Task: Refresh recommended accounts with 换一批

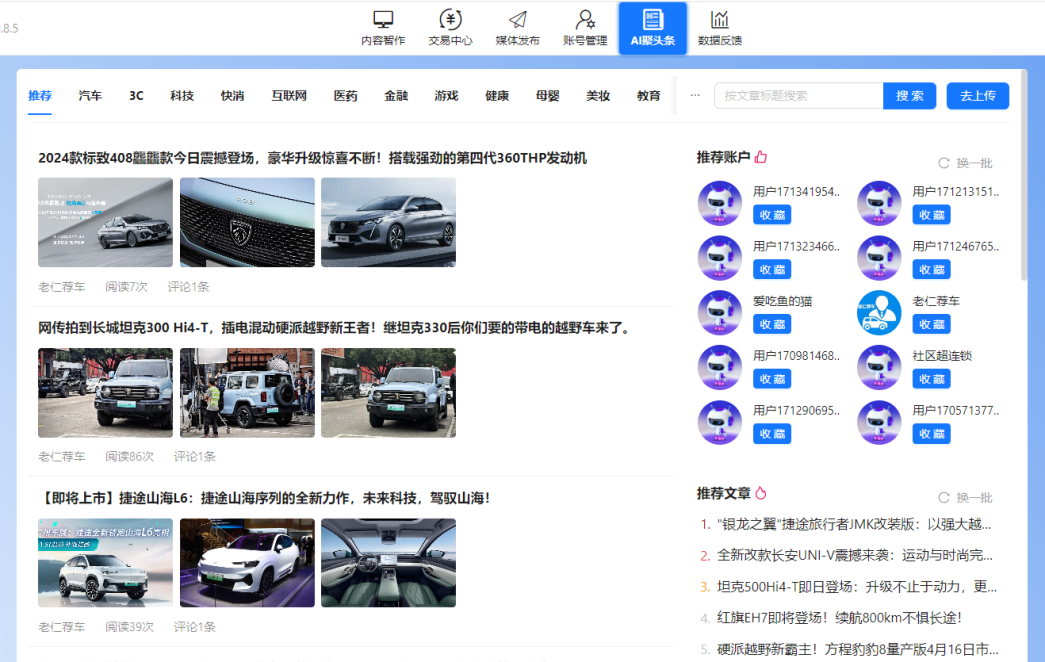Action: (966, 163)
